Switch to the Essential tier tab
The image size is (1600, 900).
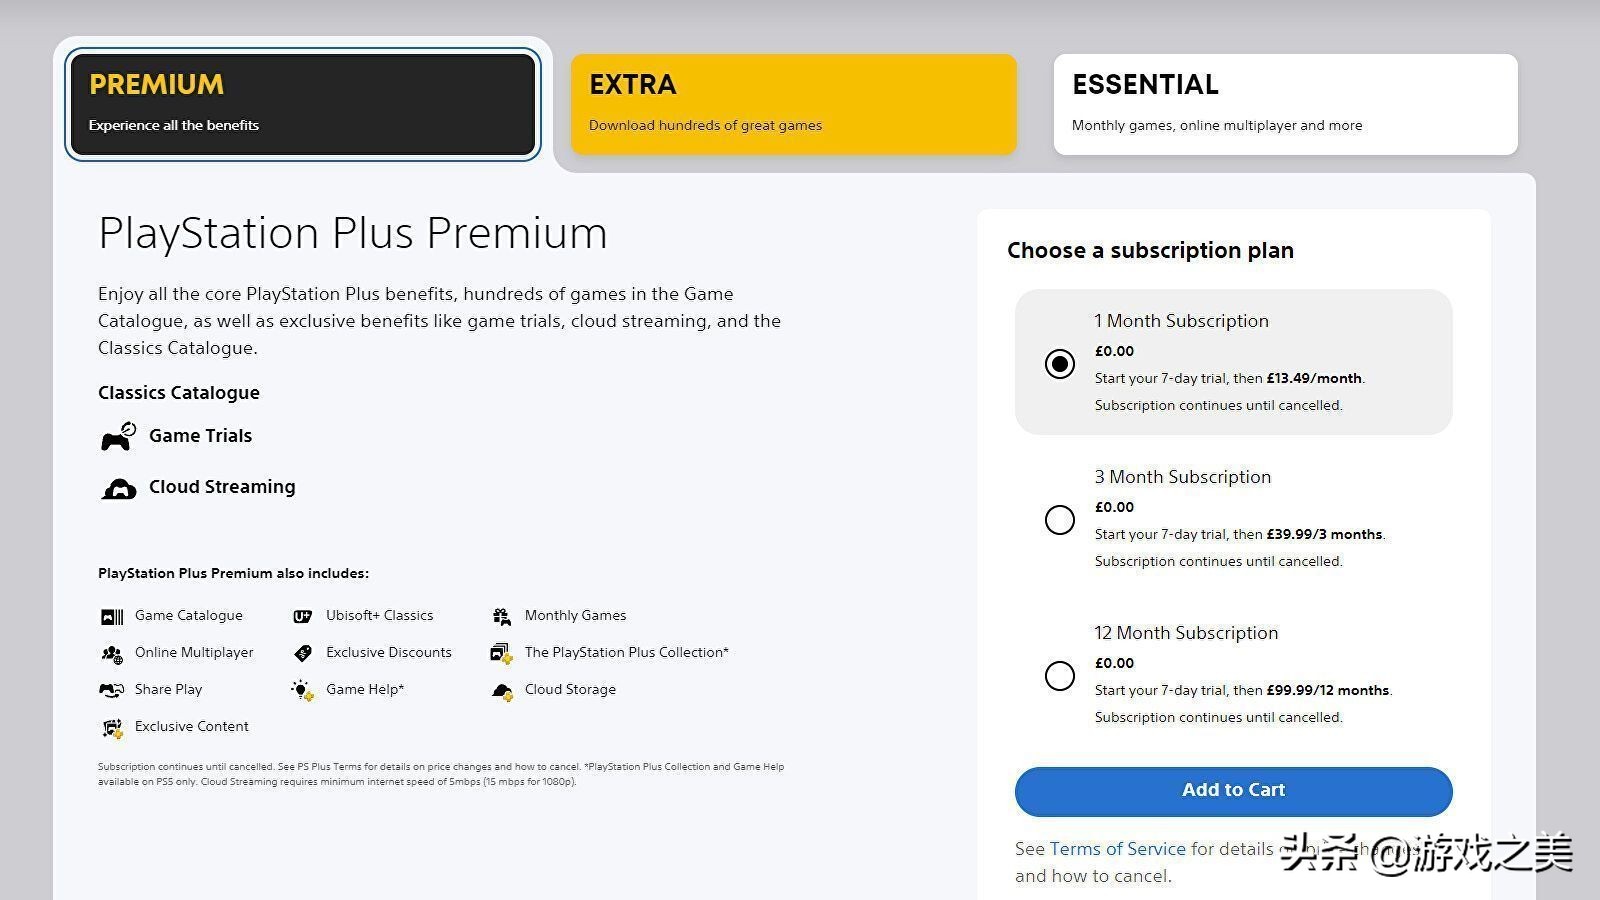click(1285, 104)
